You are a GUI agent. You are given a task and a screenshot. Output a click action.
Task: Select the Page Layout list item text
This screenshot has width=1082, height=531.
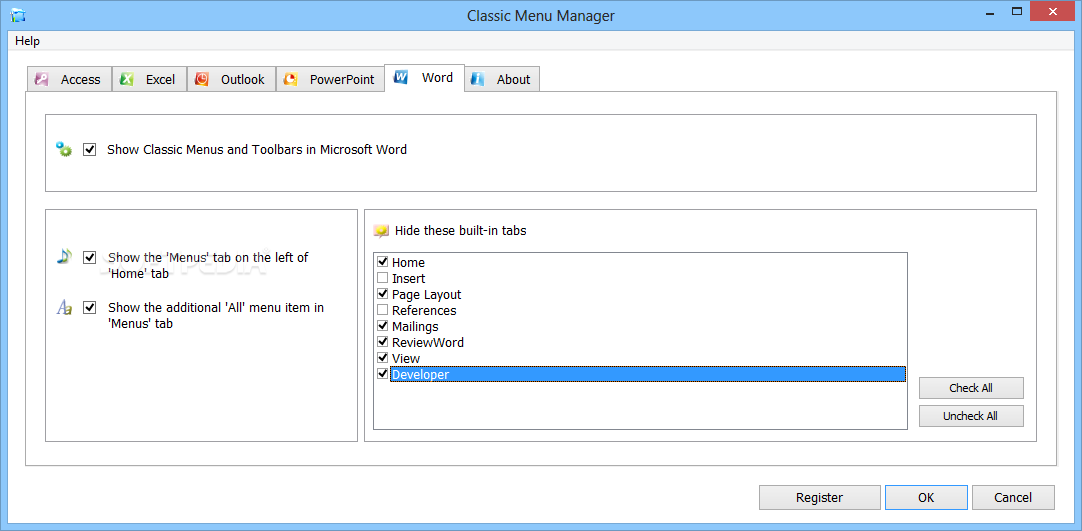click(426, 294)
